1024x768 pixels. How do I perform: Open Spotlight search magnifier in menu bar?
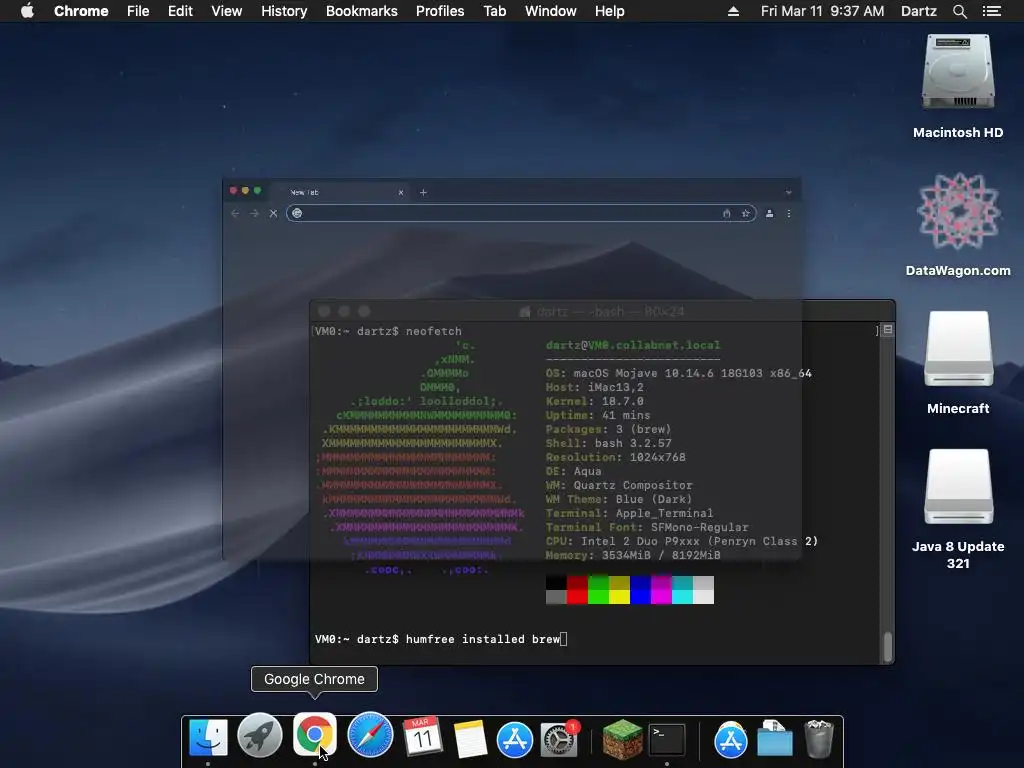pyautogui.click(x=959, y=11)
